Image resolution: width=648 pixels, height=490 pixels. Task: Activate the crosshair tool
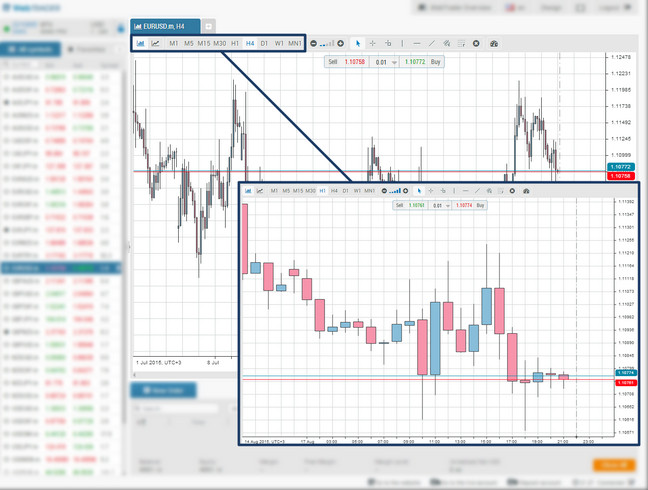pos(373,44)
